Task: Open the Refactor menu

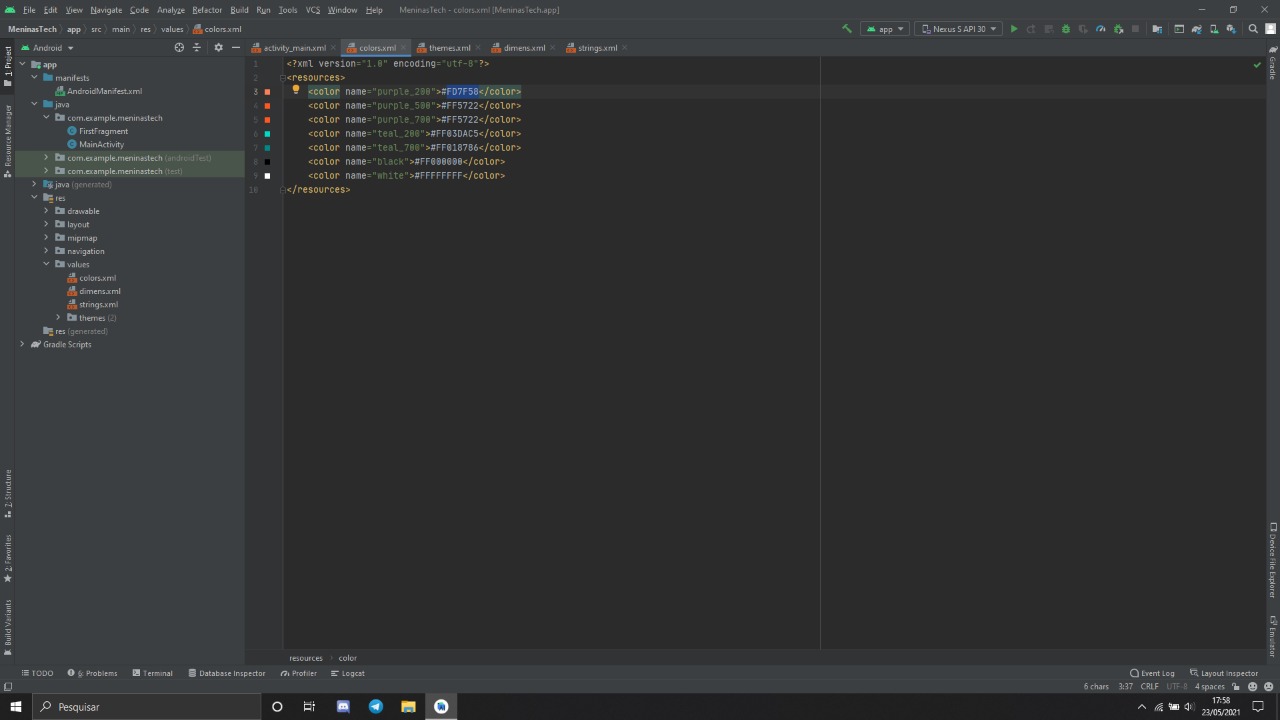Action: coord(207,10)
